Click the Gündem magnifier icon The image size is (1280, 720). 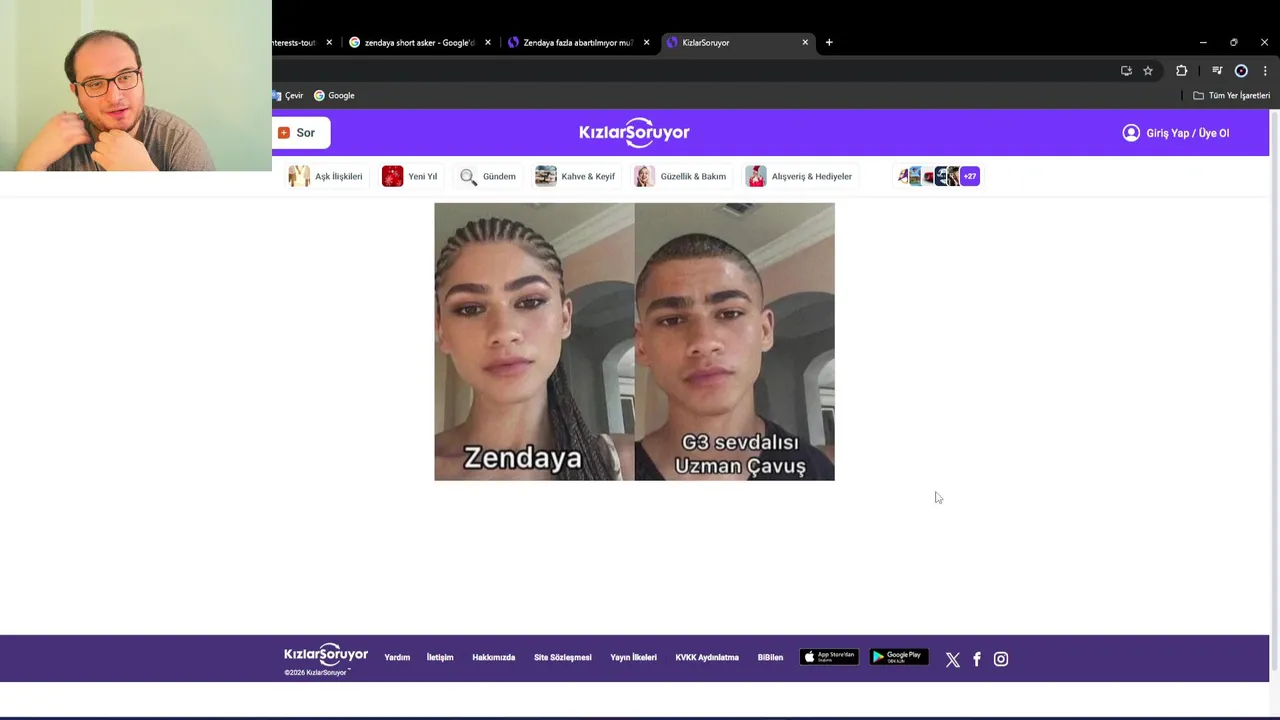468,176
